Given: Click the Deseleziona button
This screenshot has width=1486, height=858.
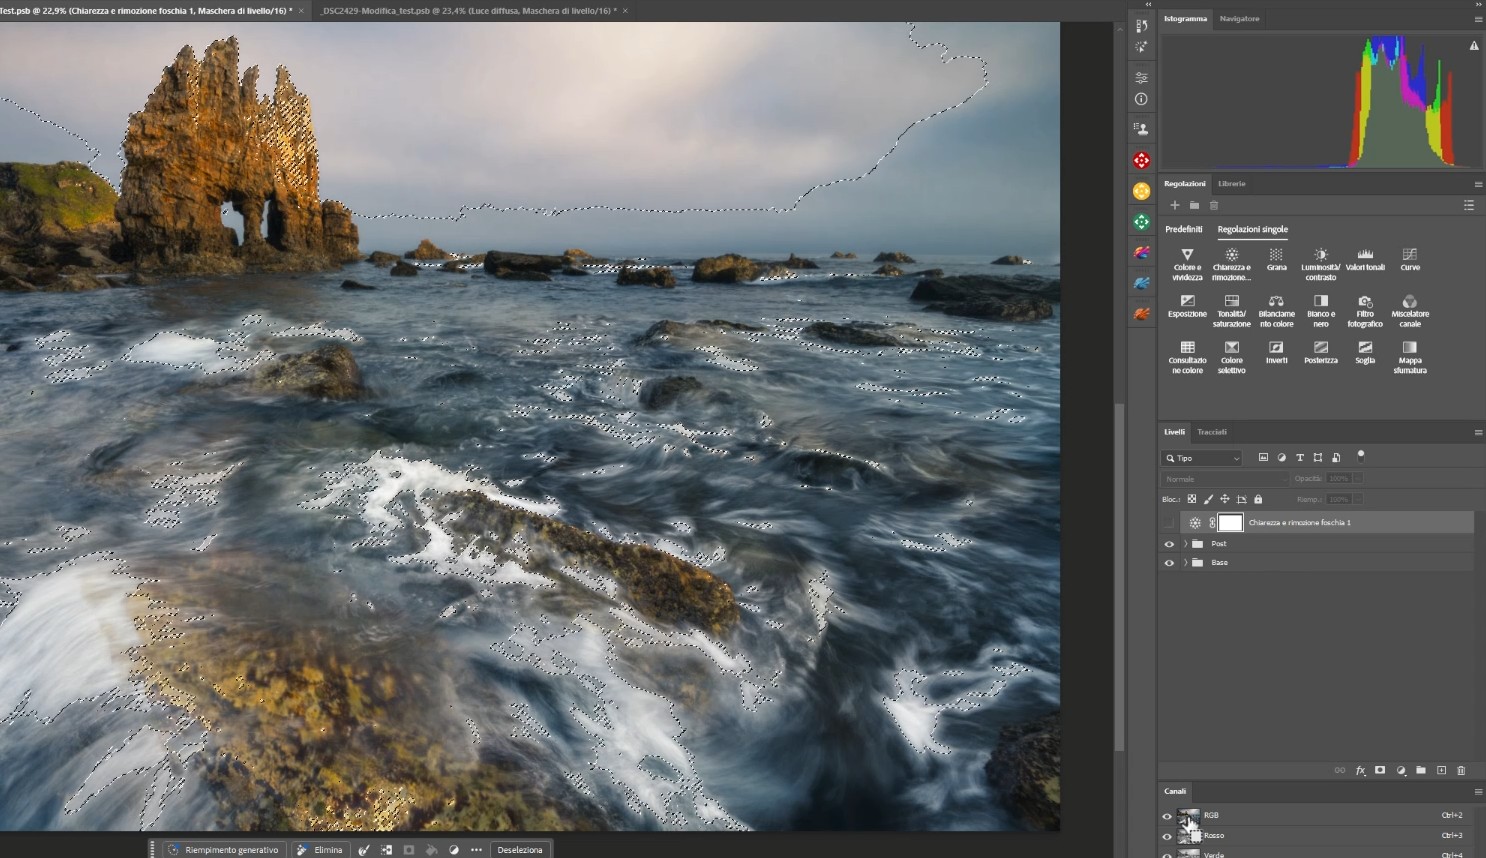Looking at the screenshot, I should (x=520, y=850).
